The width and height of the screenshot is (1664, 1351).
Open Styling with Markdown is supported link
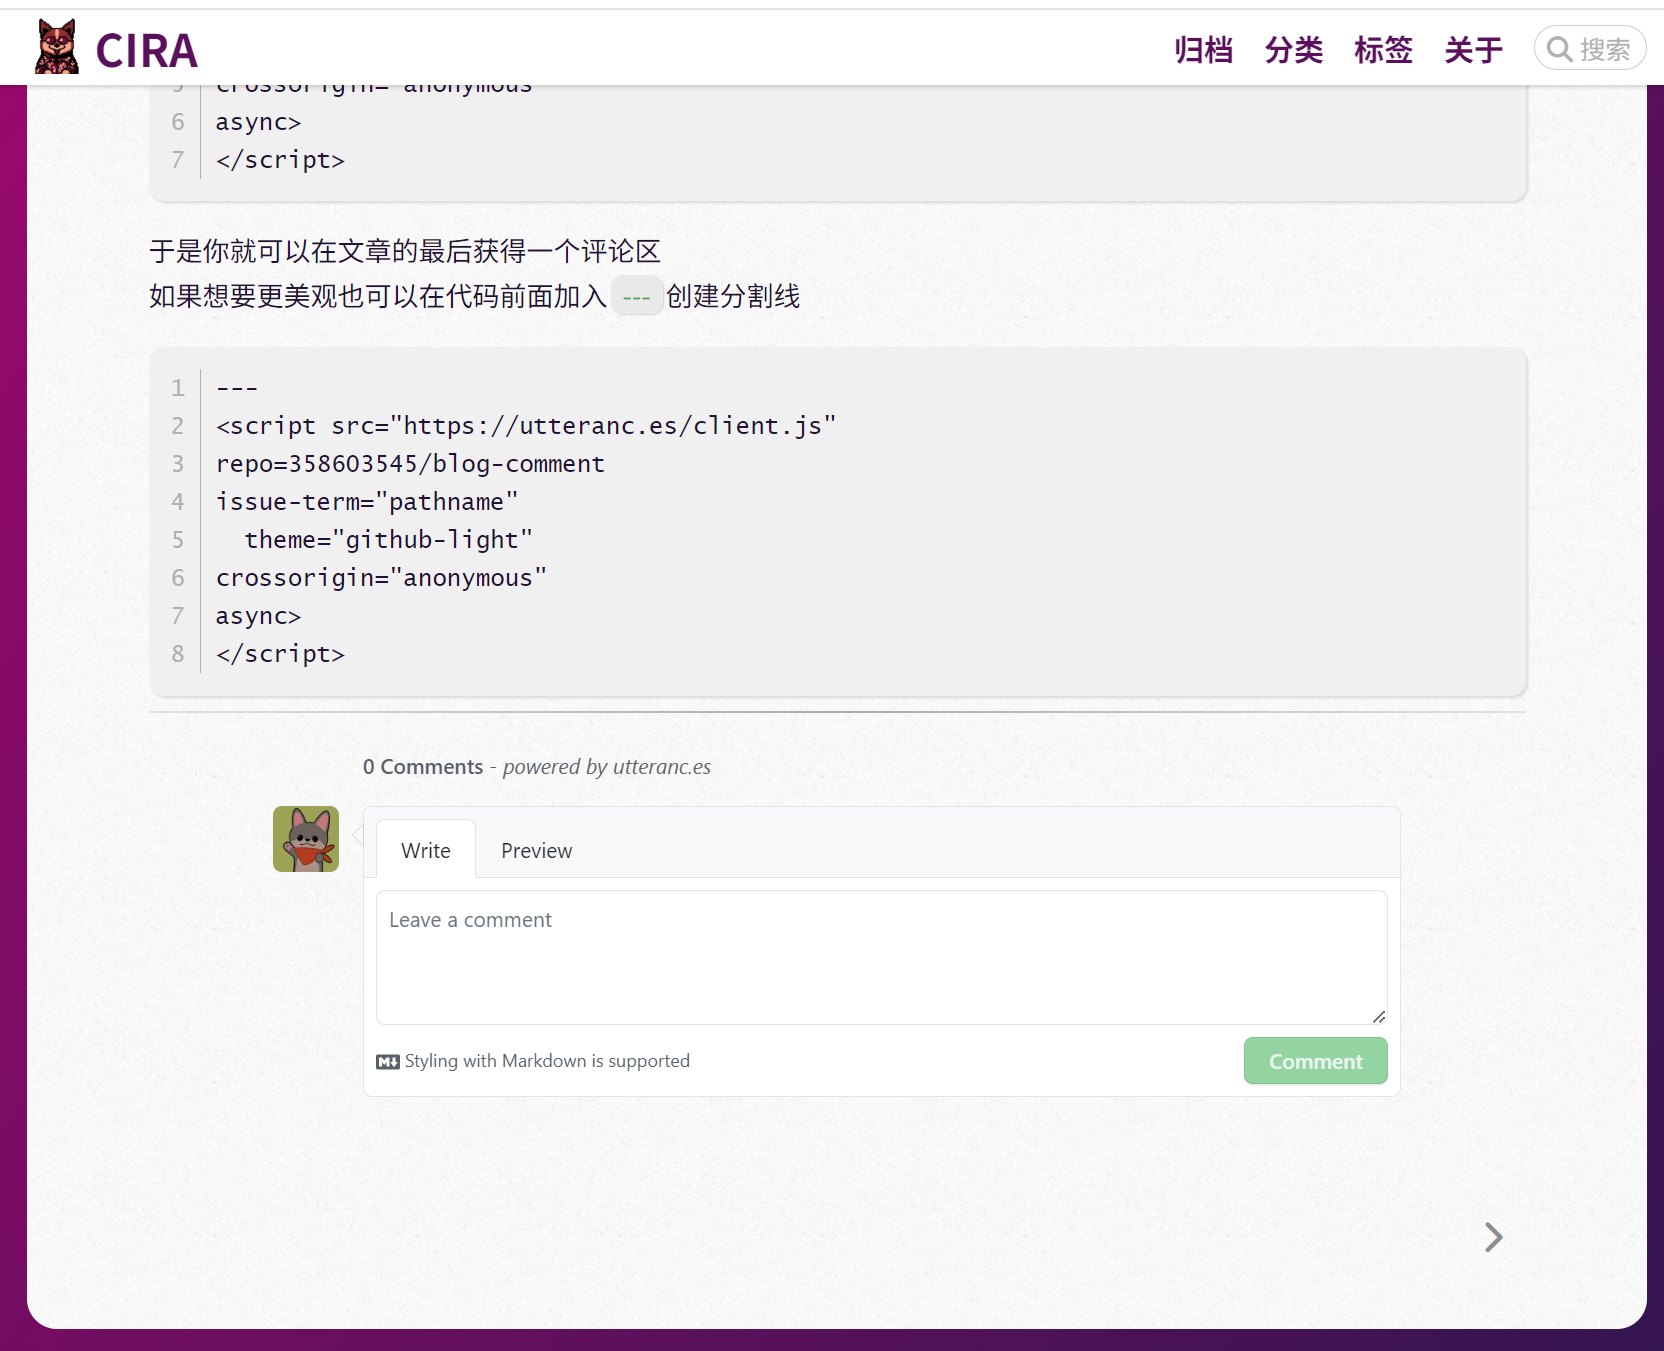click(x=547, y=1061)
